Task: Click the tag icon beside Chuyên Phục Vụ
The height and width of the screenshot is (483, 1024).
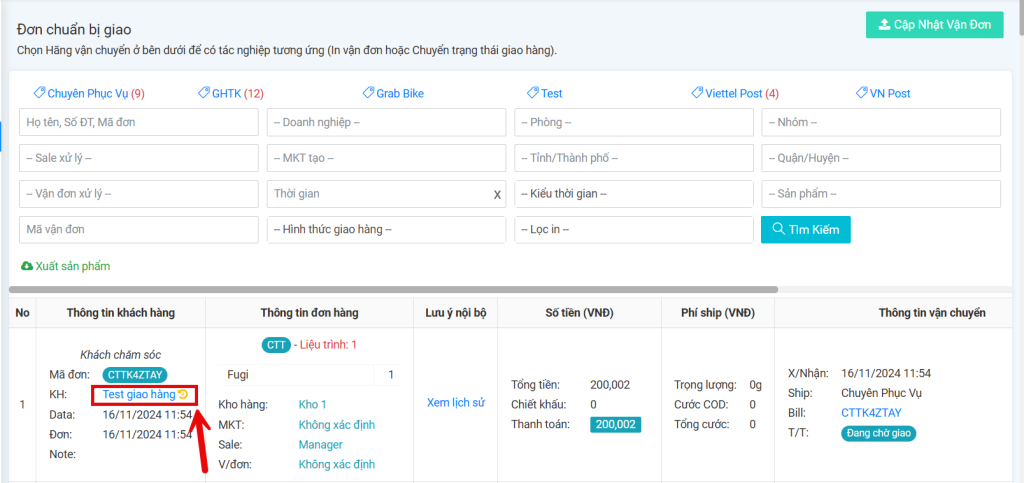Action: tap(40, 93)
